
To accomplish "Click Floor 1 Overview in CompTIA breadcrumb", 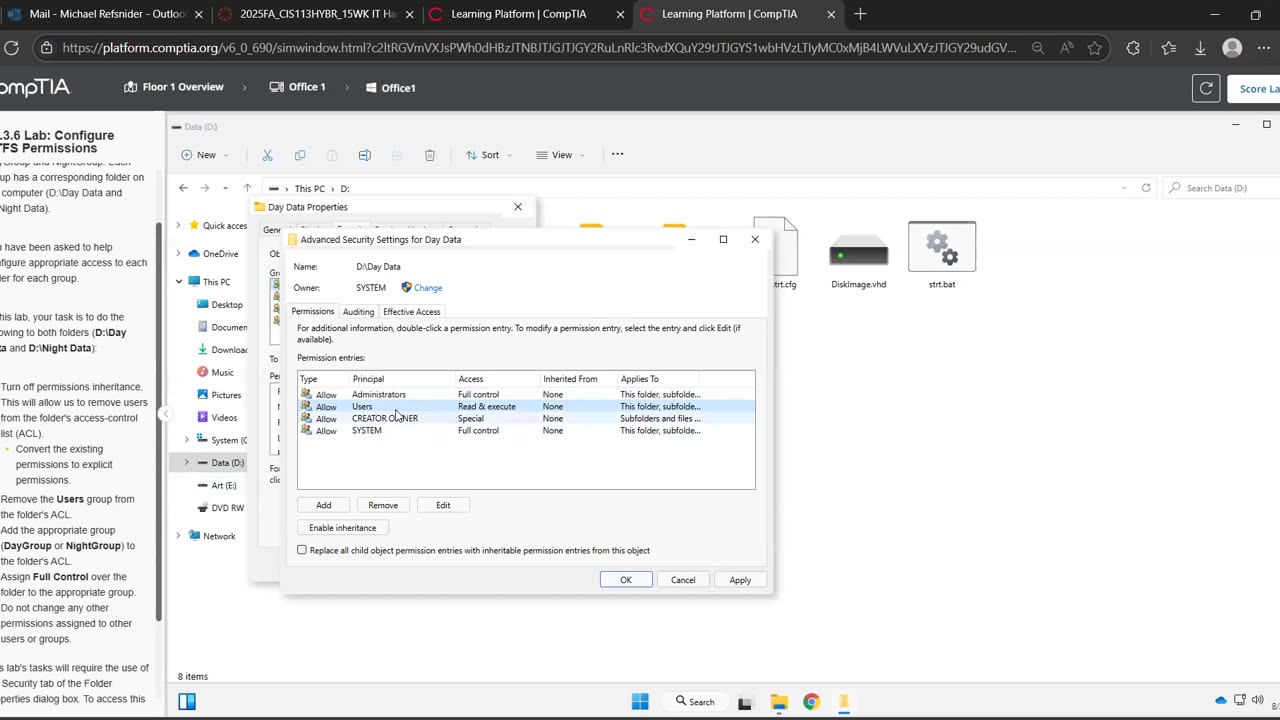I will click(x=174, y=87).
